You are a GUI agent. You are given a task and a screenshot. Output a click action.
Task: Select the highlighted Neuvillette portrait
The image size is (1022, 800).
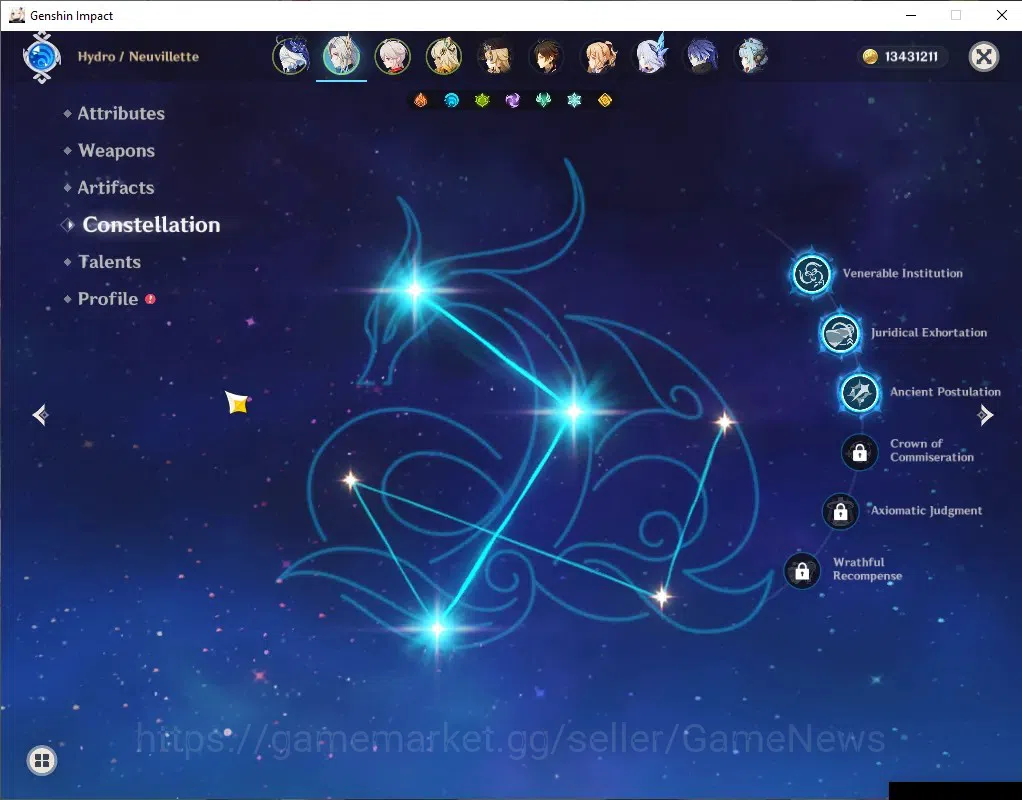[x=342, y=56]
